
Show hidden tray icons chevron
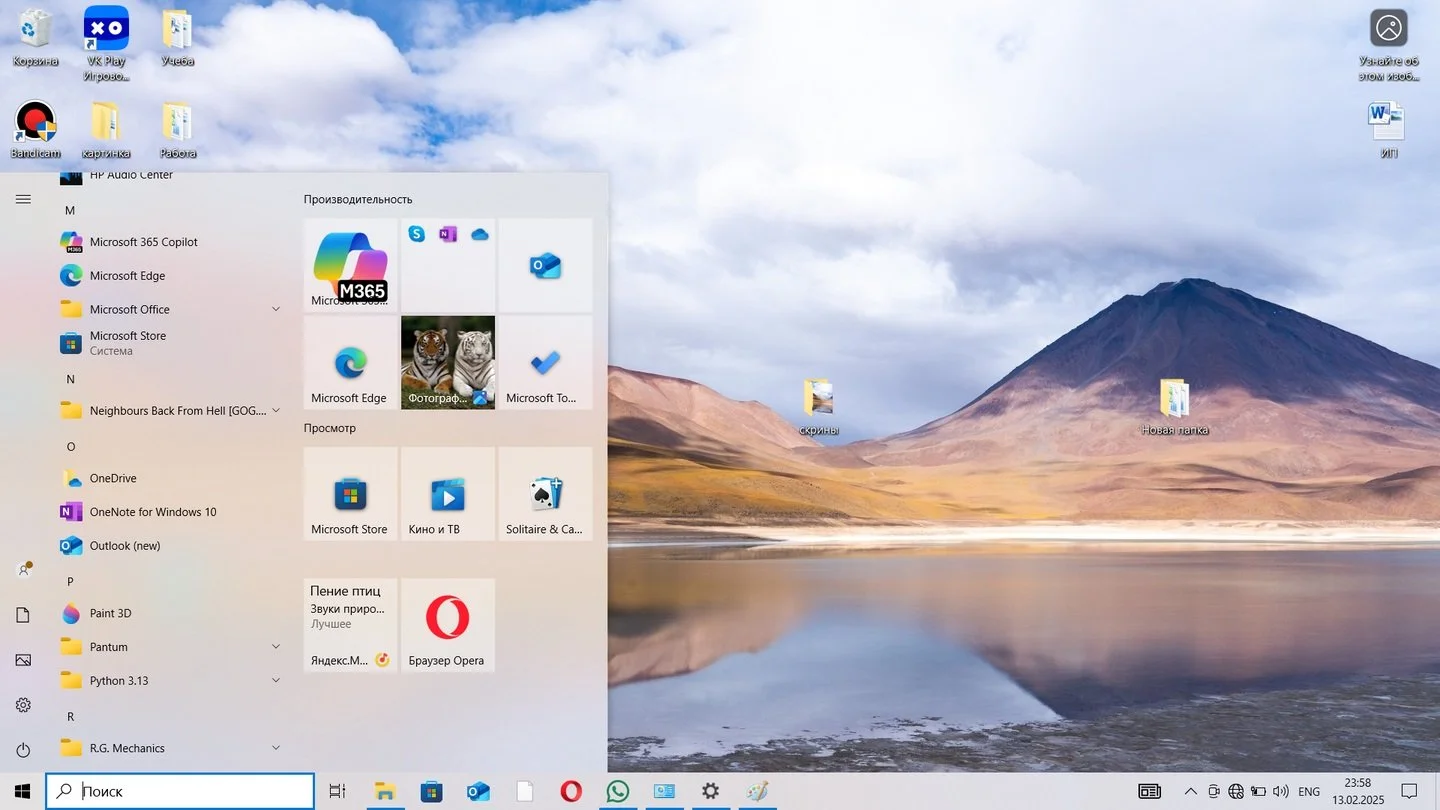pyautogui.click(x=1190, y=791)
